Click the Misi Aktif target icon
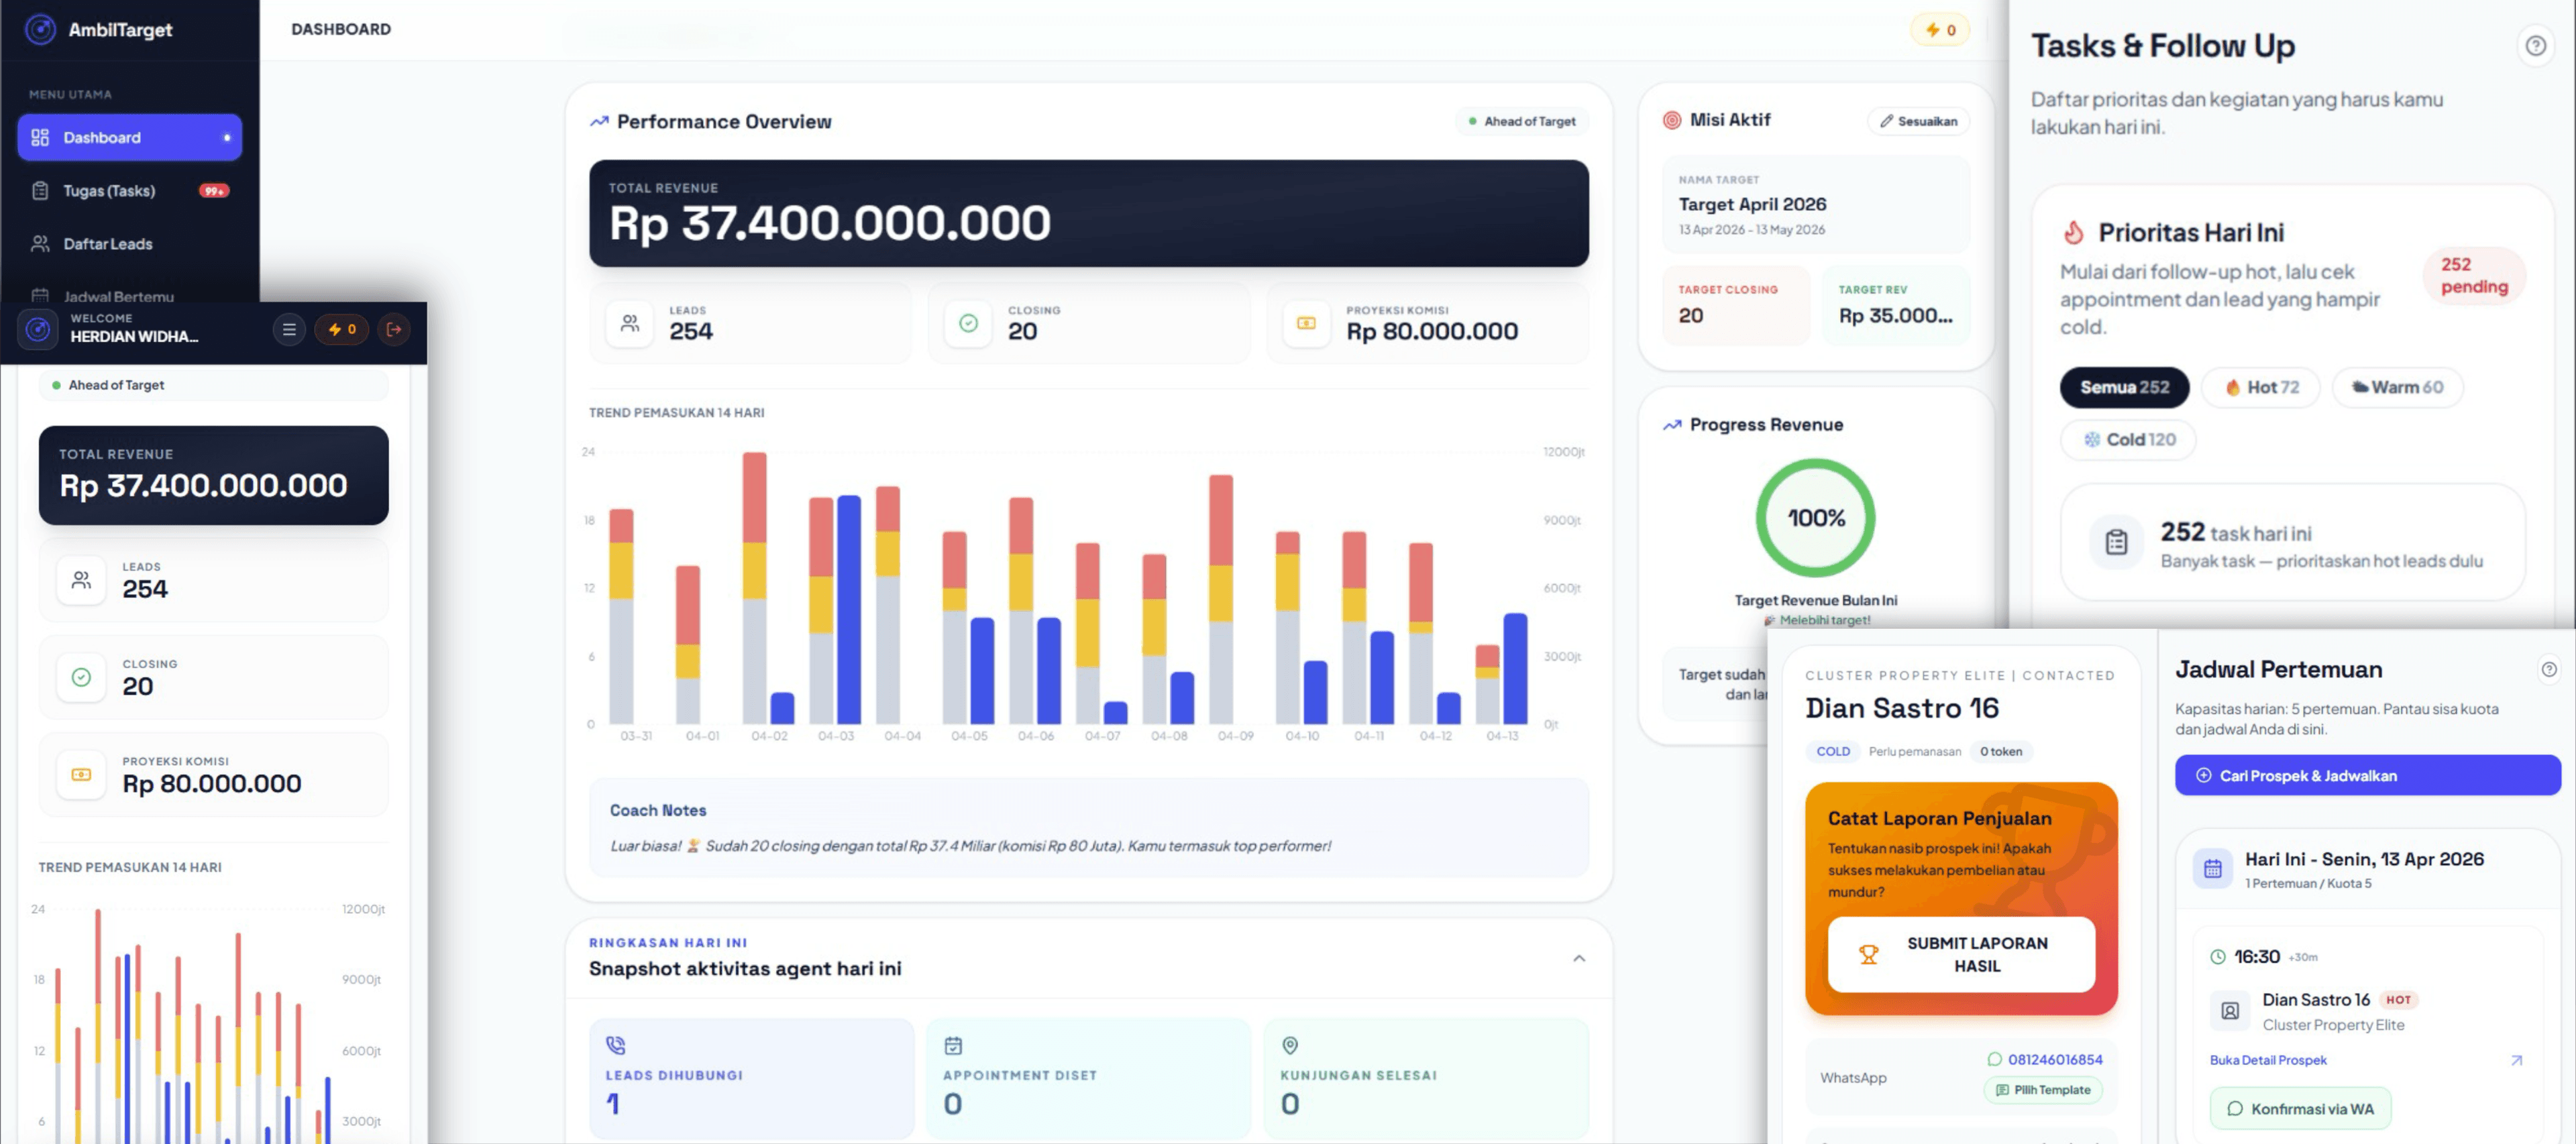2576x1144 pixels. click(1671, 120)
